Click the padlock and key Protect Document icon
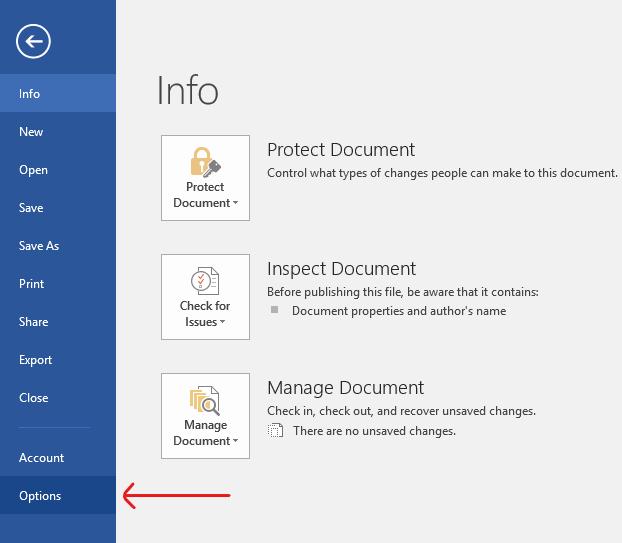The width and height of the screenshot is (622, 543). [205, 162]
